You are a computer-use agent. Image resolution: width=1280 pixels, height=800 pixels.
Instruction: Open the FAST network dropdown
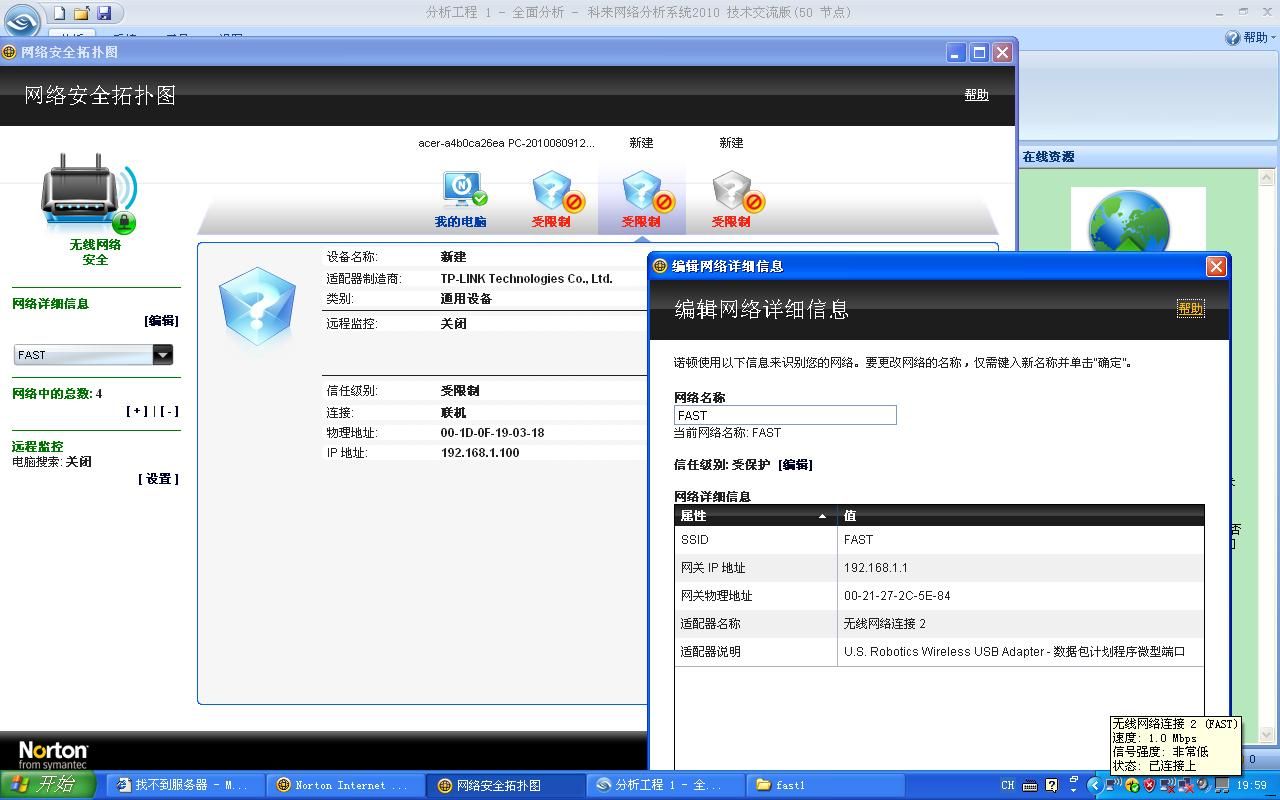[x=162, y=355]
